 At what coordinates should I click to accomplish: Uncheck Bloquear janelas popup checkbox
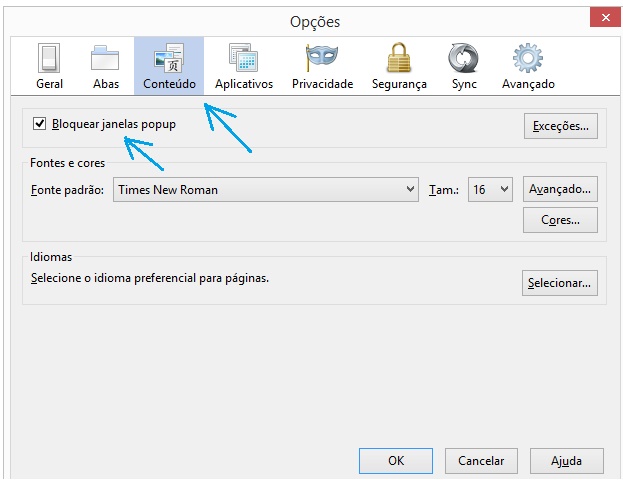[40, 124]
